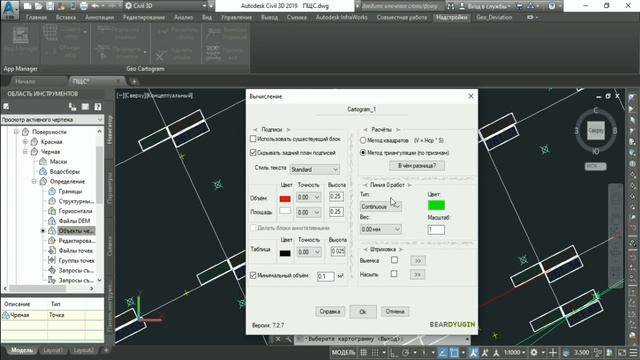Toggle the snap mode icon in status bar
Image resolution: width=640 pixels, height=360 pixels.
[375, 352]
